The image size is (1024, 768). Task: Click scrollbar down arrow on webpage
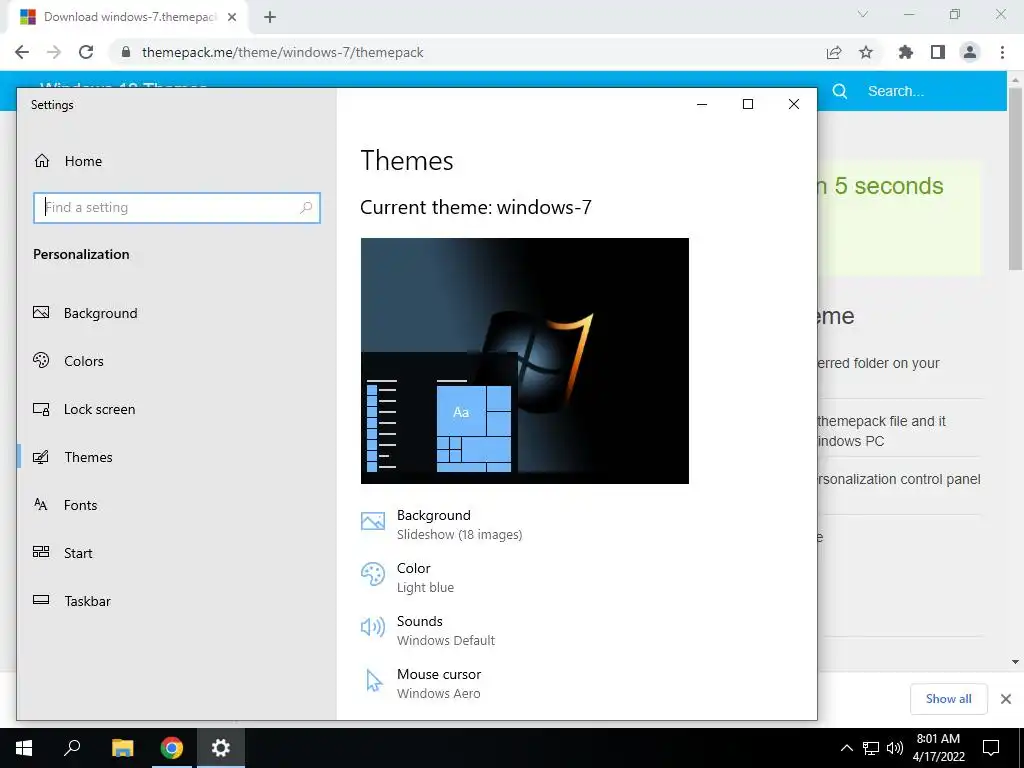(1015, 662)
